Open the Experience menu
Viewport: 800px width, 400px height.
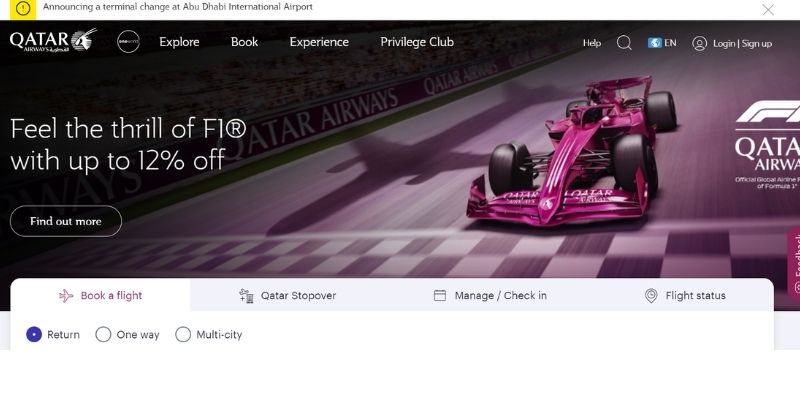pos(319,42)
